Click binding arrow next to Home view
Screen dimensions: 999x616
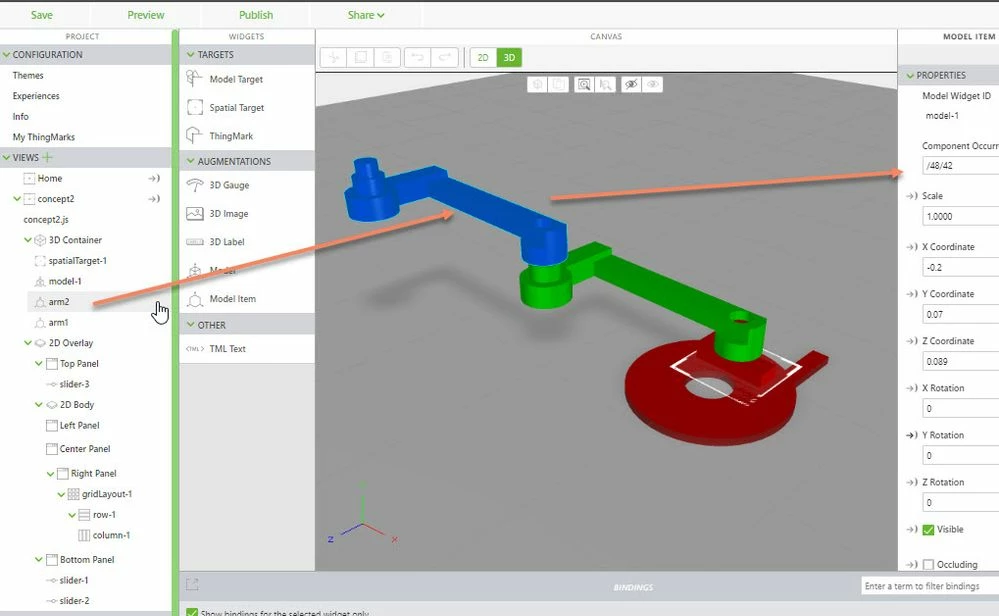click(x=154, y=178)
